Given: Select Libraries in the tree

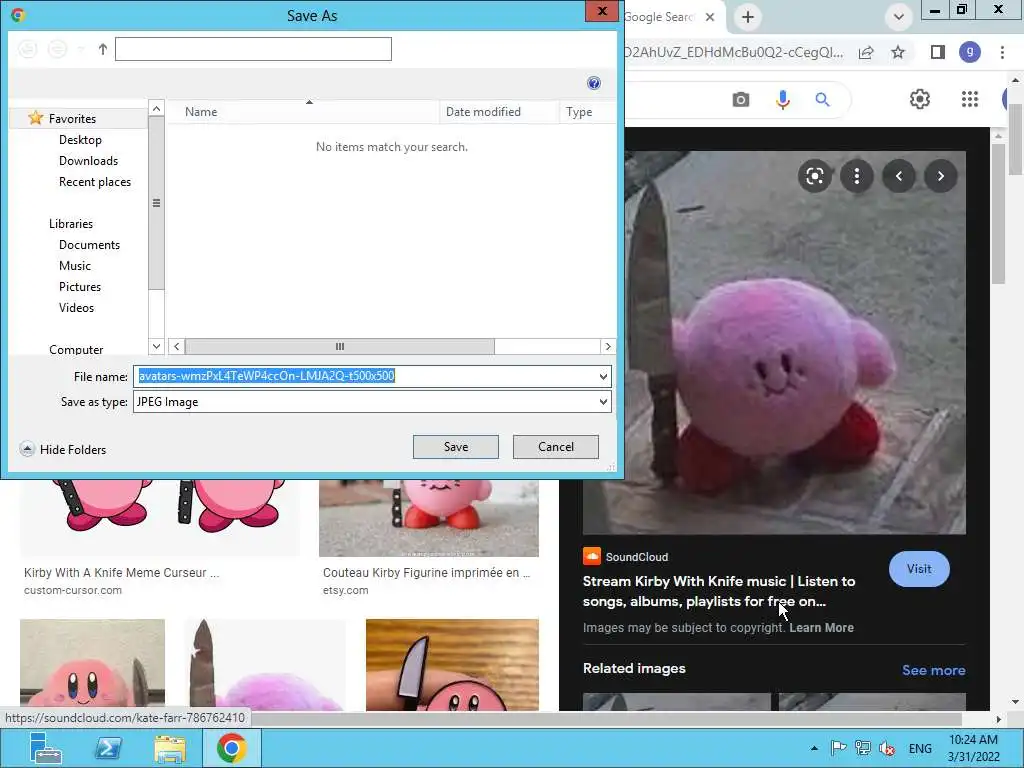Looking at the screenshot, I should click(71, 223).
